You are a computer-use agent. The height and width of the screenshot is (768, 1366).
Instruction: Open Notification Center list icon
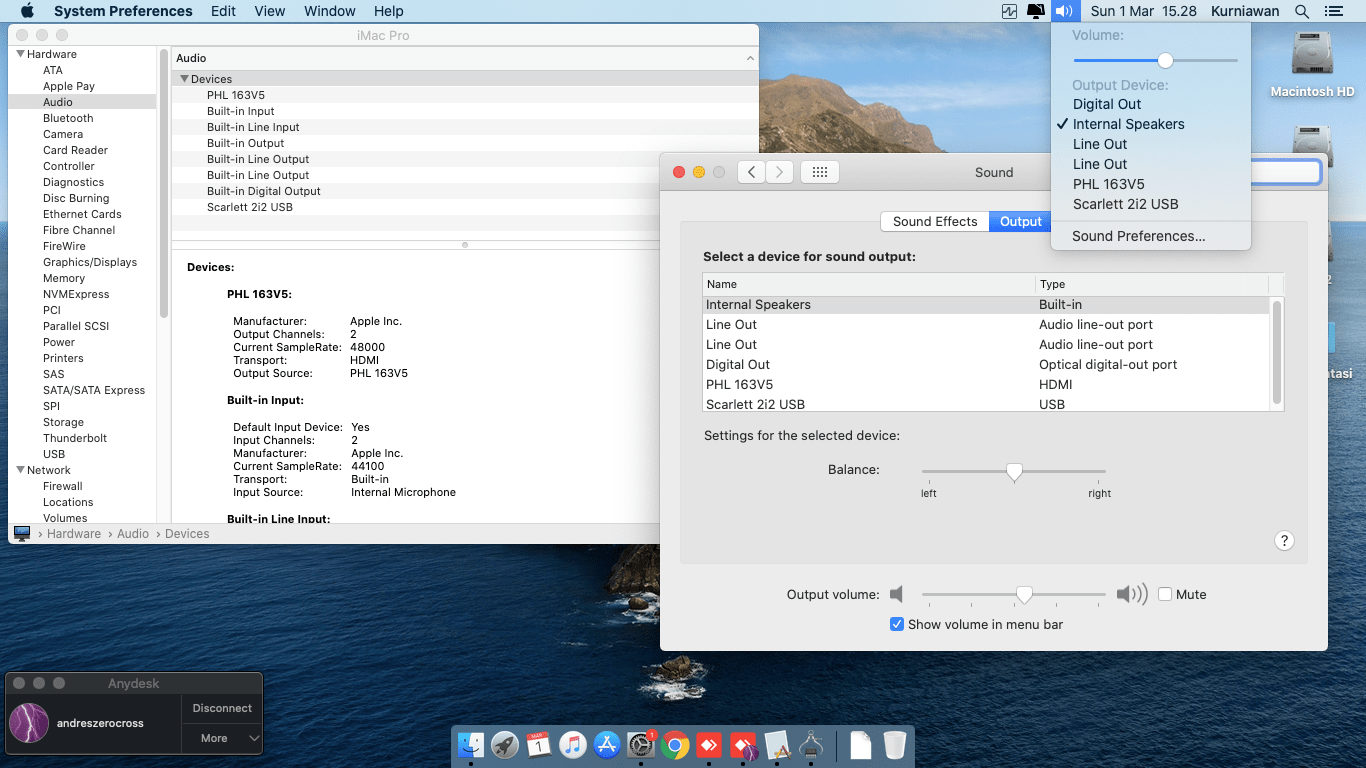[x=1333, y=11]
